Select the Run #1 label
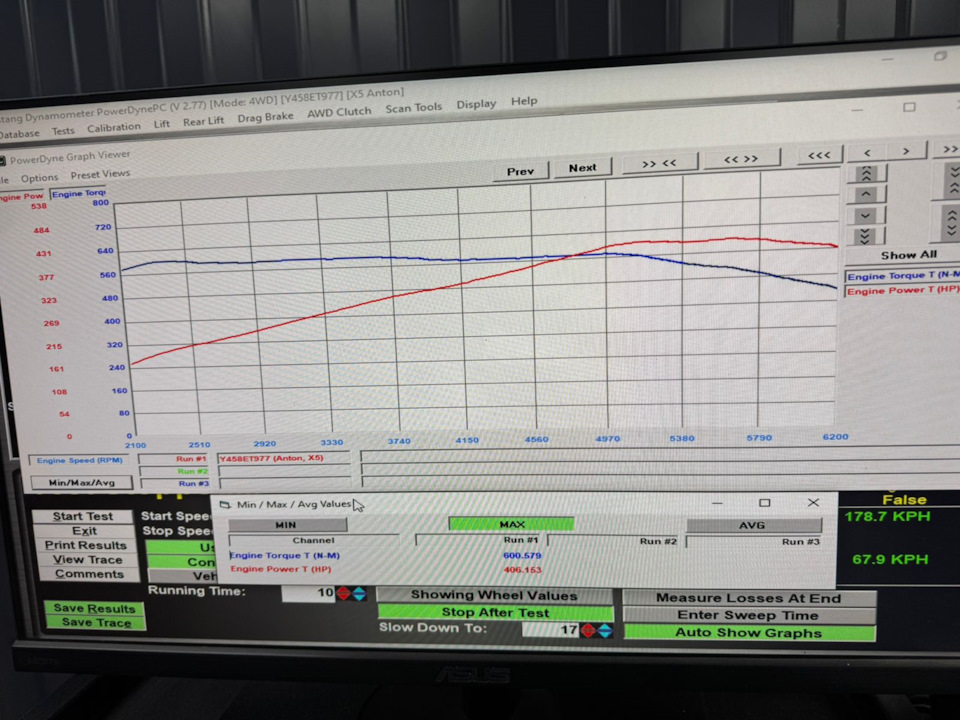Image resolution: width=960 pixels, height=720 pixels. [x=192, y=459]
